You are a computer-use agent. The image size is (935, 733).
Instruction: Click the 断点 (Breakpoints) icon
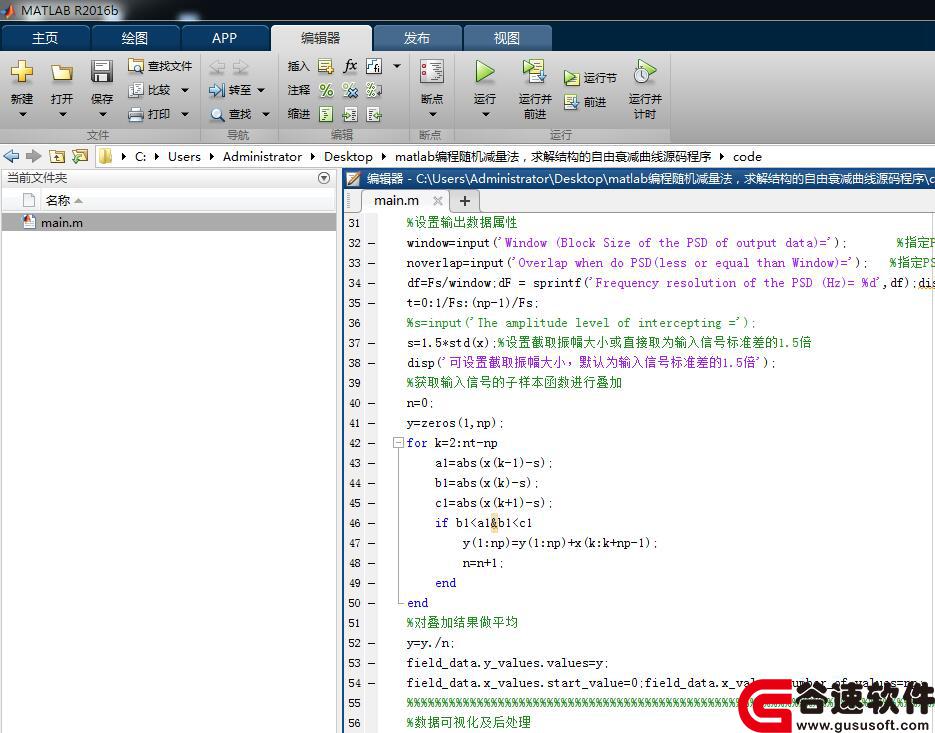pos(431,72)
